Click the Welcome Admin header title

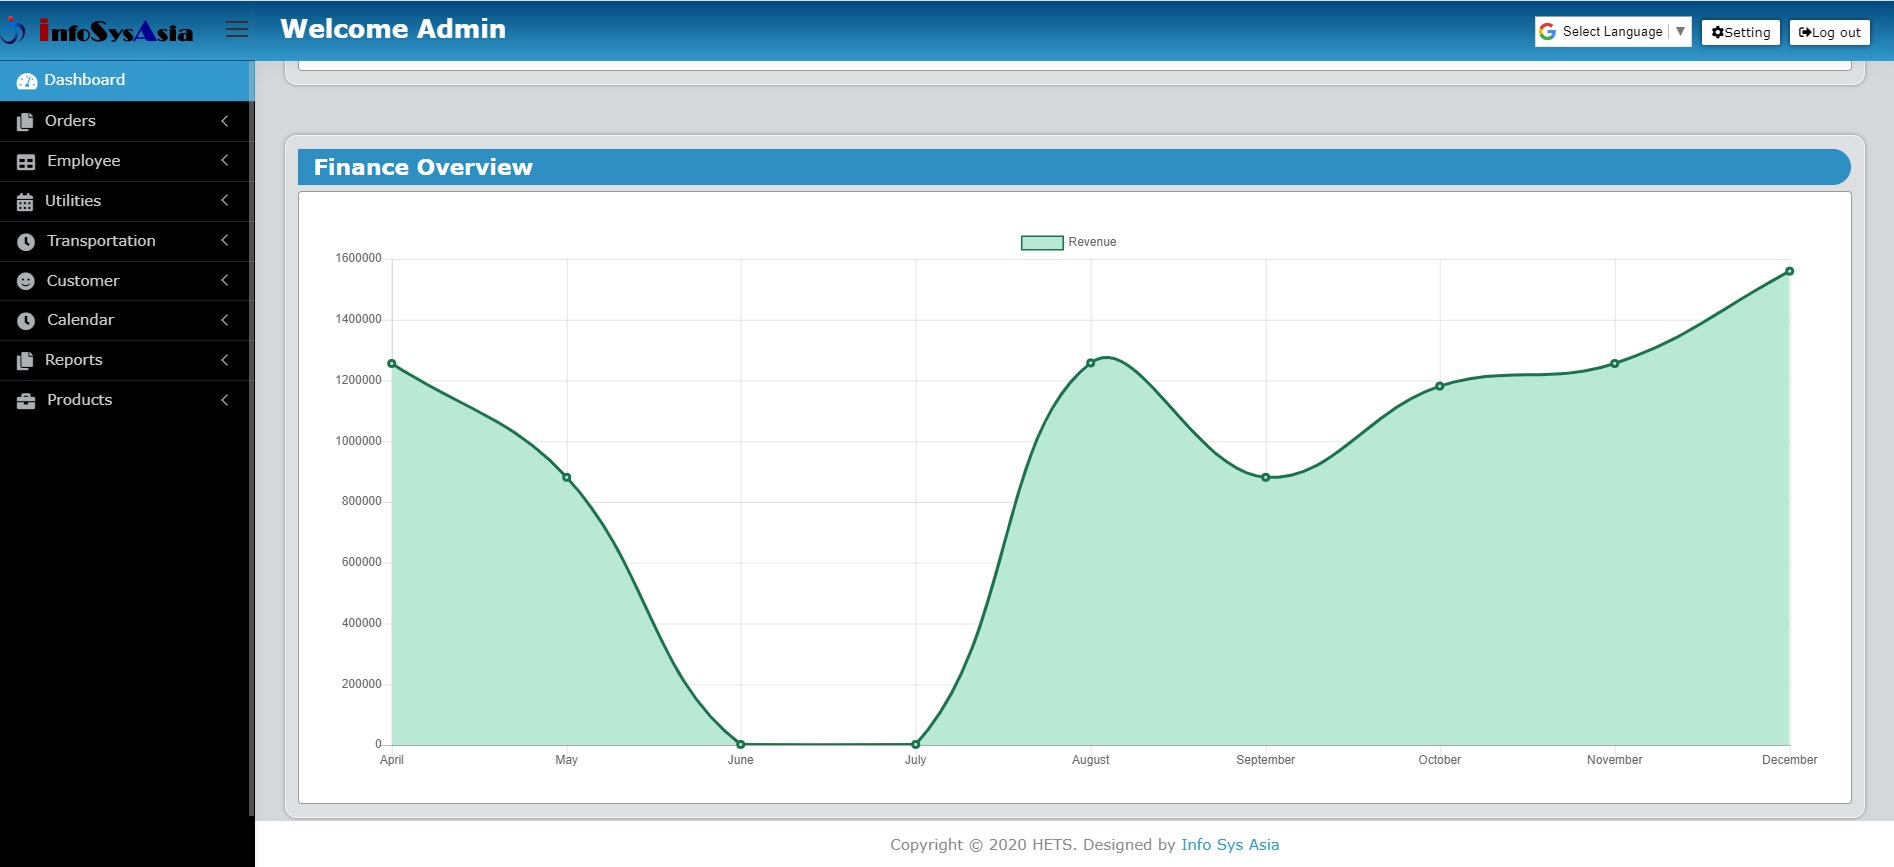(393, 29)
